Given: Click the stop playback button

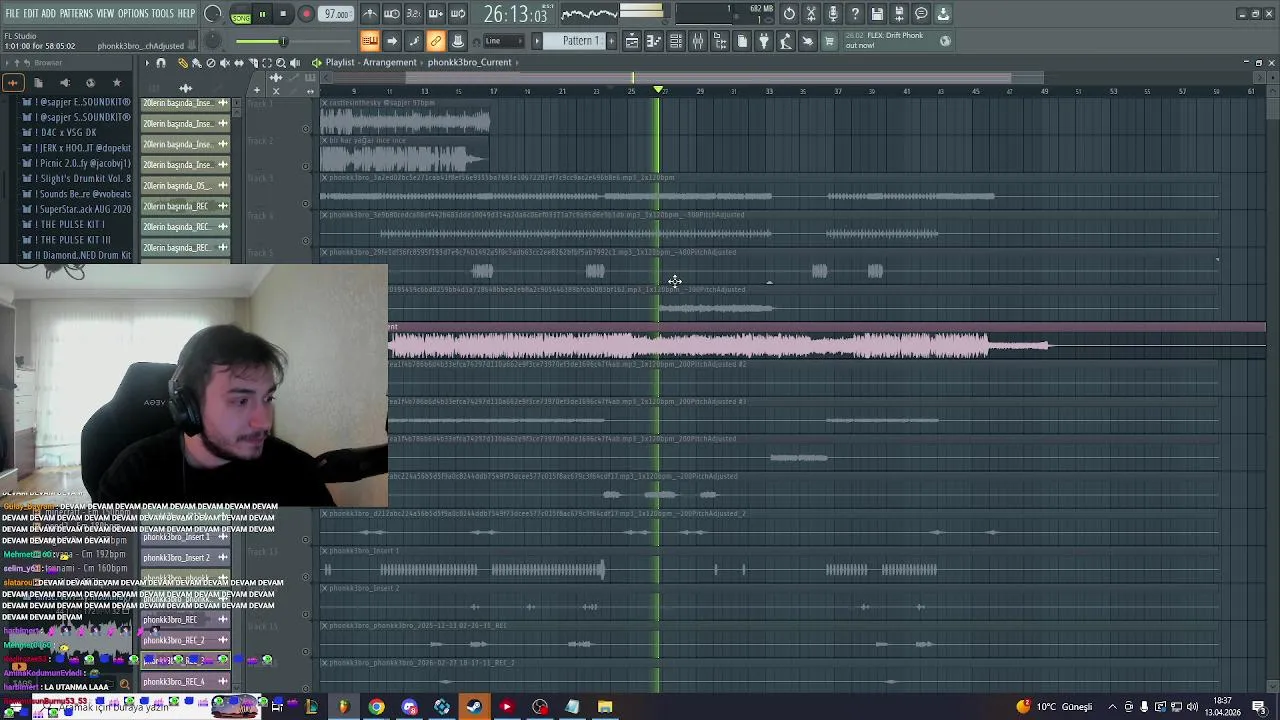Looking at the screenshot, I should 284,14.
